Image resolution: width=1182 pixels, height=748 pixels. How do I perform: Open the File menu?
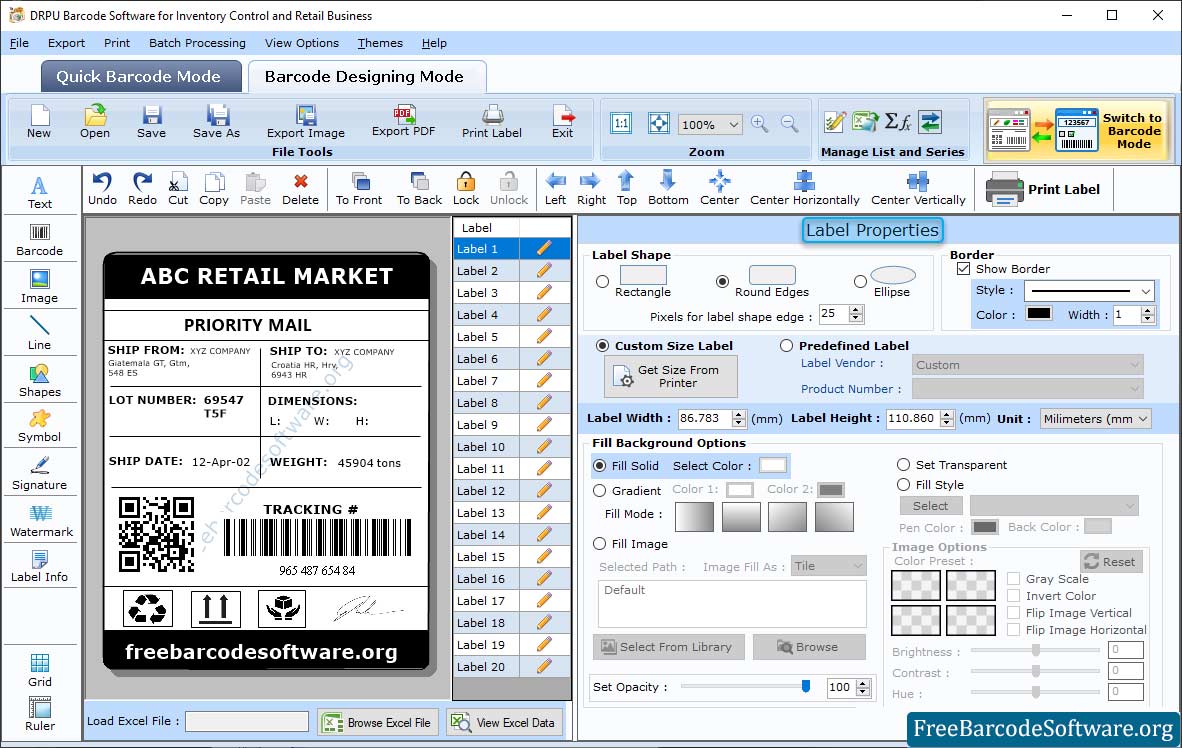point(19,43)
